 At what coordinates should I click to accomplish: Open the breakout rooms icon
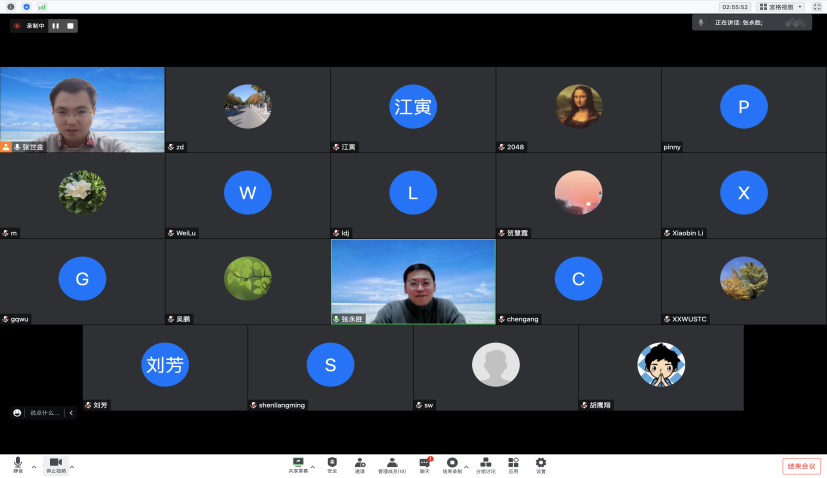click(485, 464)
